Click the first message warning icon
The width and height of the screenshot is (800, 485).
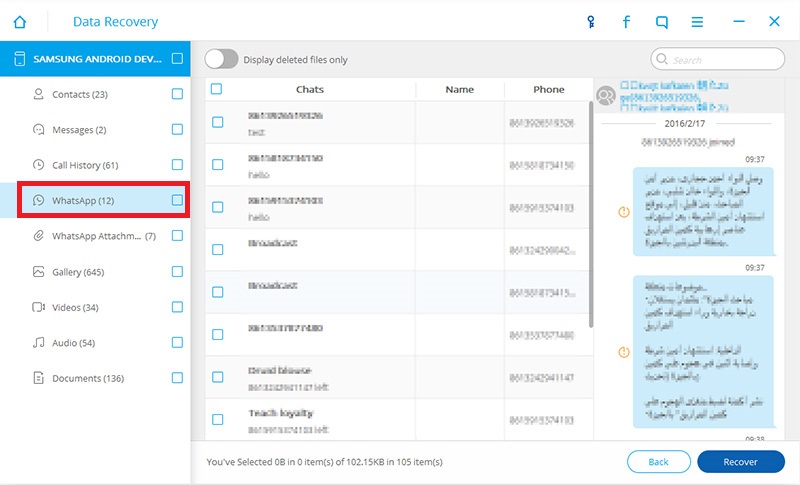click(x=623, y=212)
